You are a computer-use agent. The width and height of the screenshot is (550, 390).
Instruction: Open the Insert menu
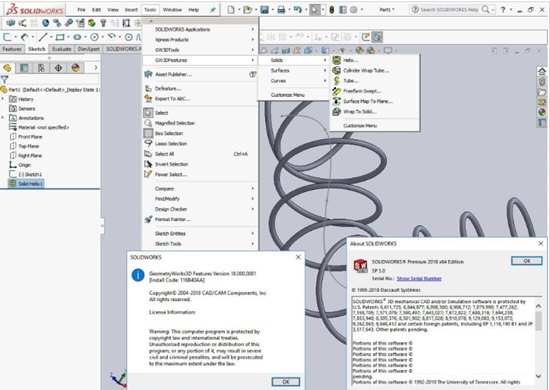[x=131, y=10]
